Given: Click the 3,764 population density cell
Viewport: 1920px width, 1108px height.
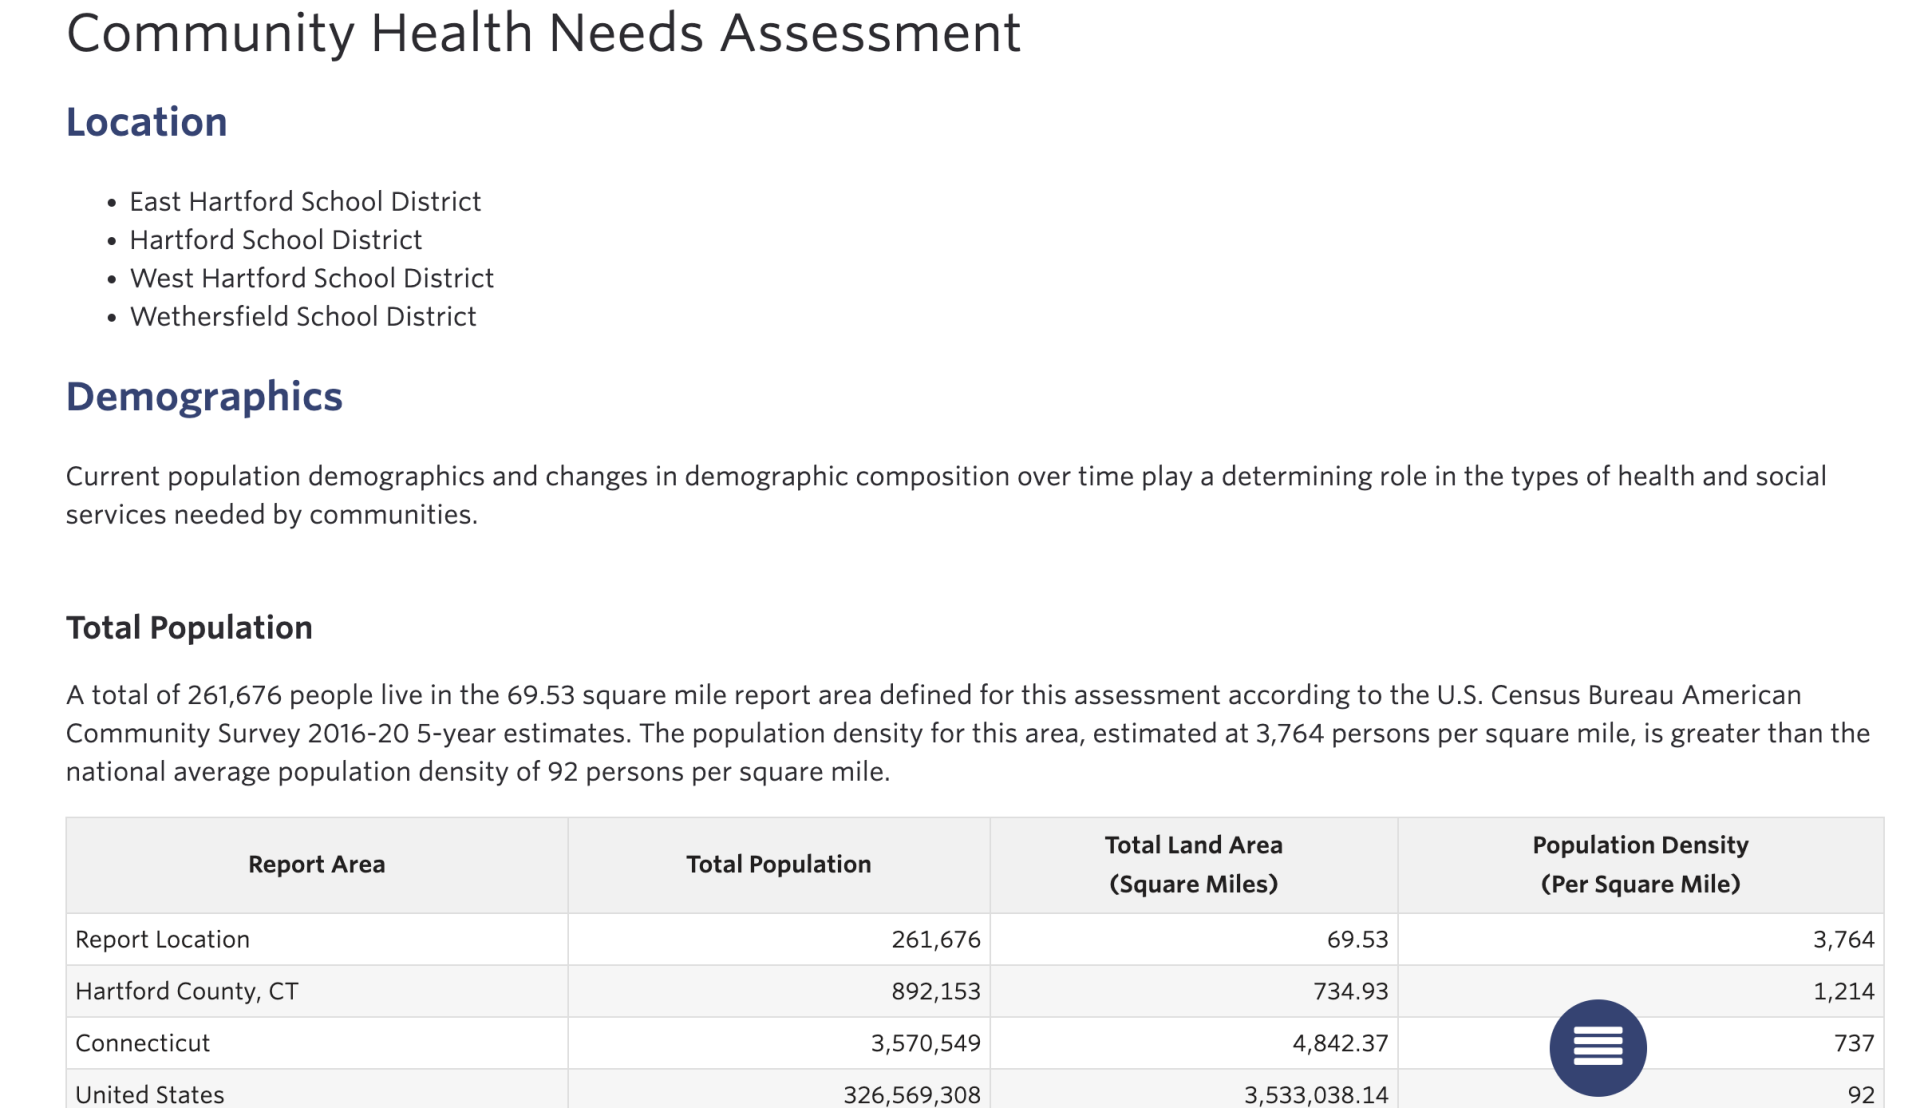Looking at the screenshot, I should point(1843,940).
